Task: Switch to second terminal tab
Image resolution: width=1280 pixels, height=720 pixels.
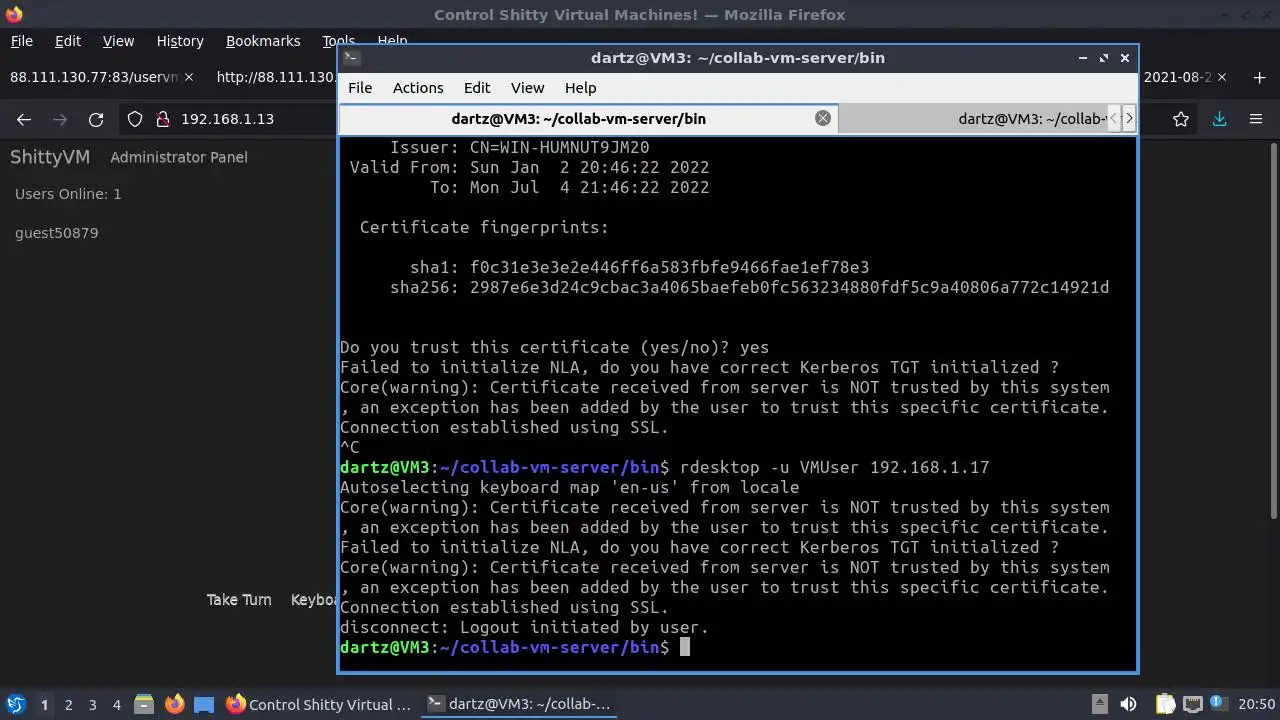Action: point(975,118)
